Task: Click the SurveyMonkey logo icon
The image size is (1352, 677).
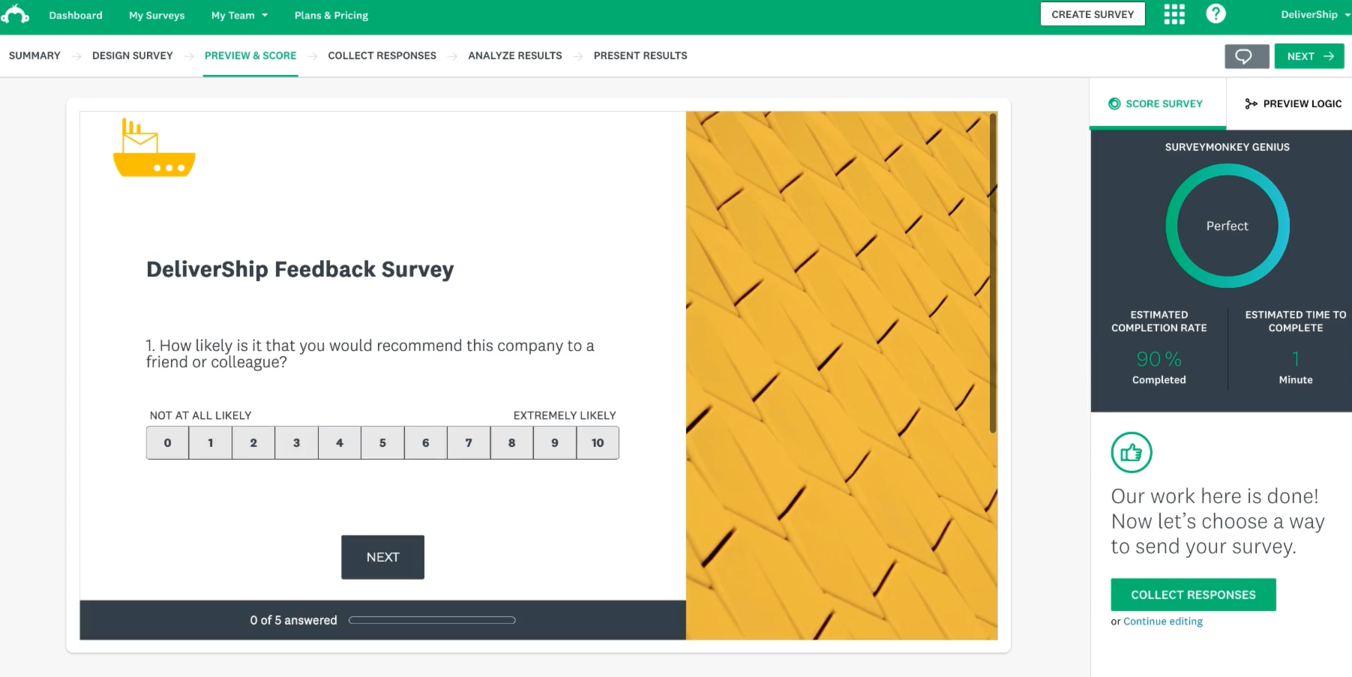Action: (15, 14)
